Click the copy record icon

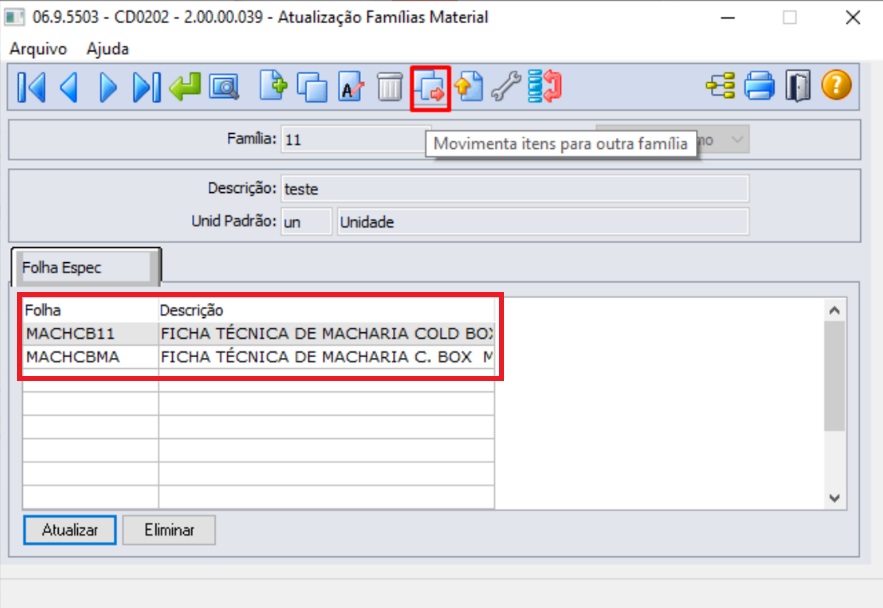(312, 87)
